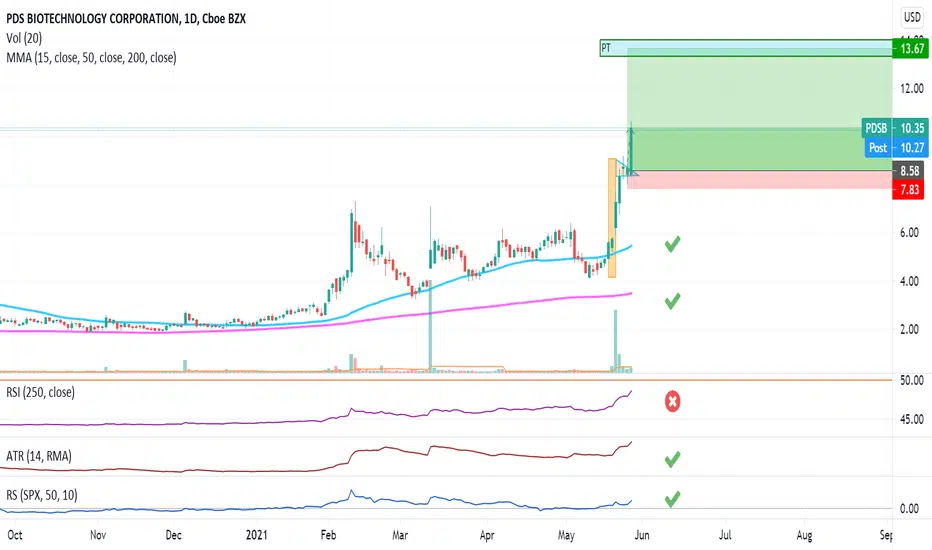Click the 12.00 price axis label

tap(912, 89)
